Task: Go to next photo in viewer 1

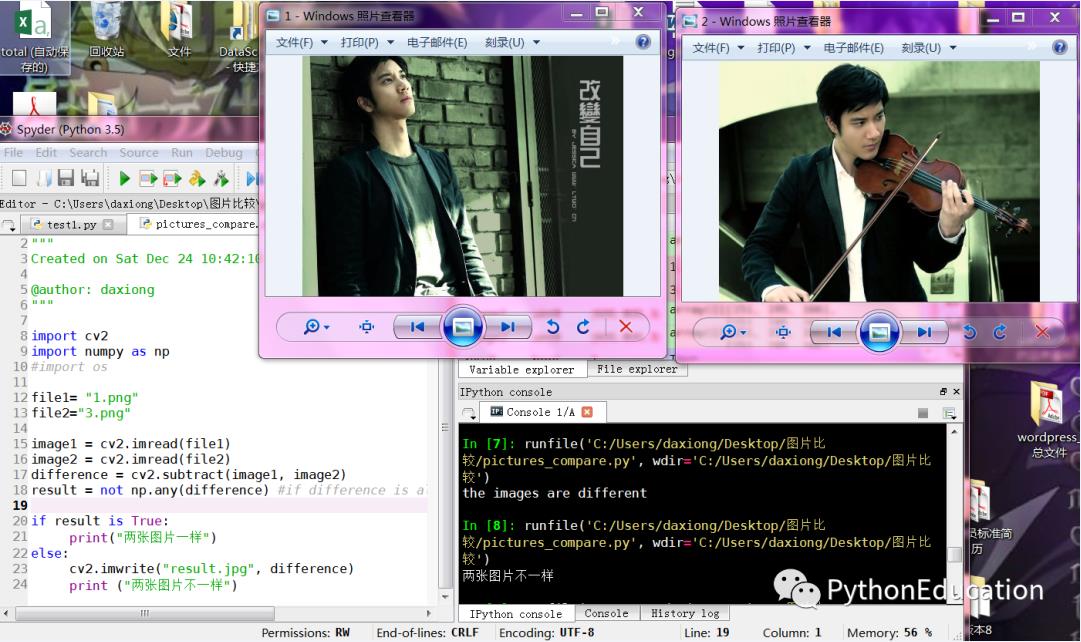Action: [508, 327]
